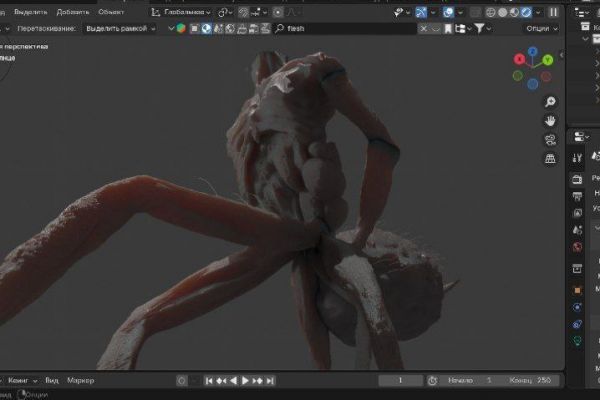This screenshot has width=600, height=400.
Task: Switch perspective/orthographic with the grid icon
Action: 550,158
